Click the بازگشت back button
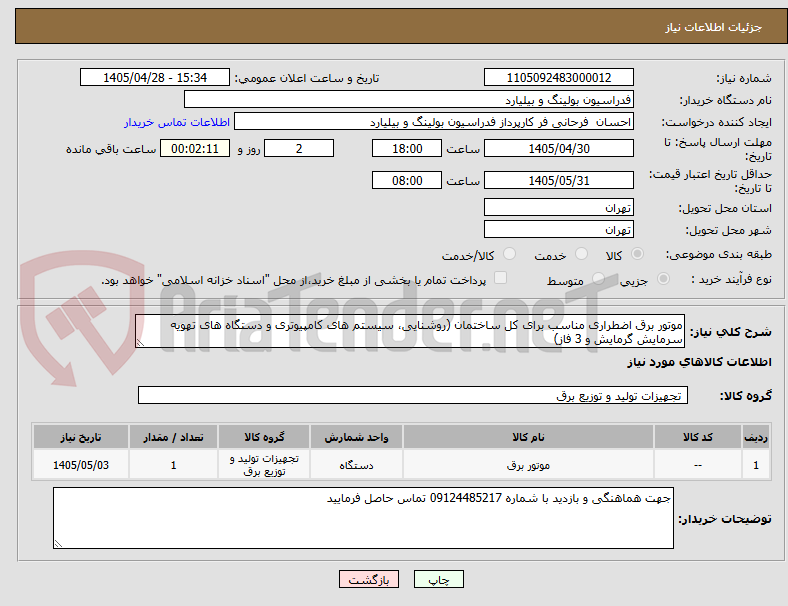Screen dimensions: 788x606 pos(369,579)
